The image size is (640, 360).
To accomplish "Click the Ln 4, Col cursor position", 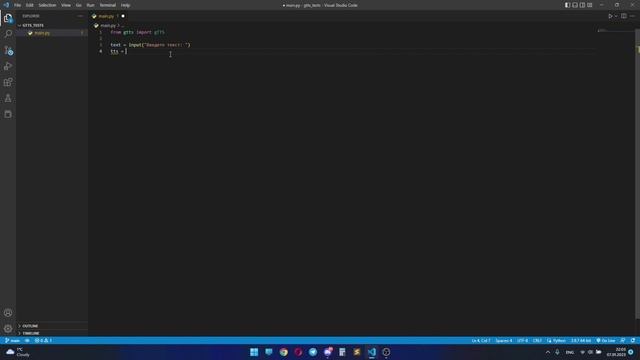I will pos(481,340).
